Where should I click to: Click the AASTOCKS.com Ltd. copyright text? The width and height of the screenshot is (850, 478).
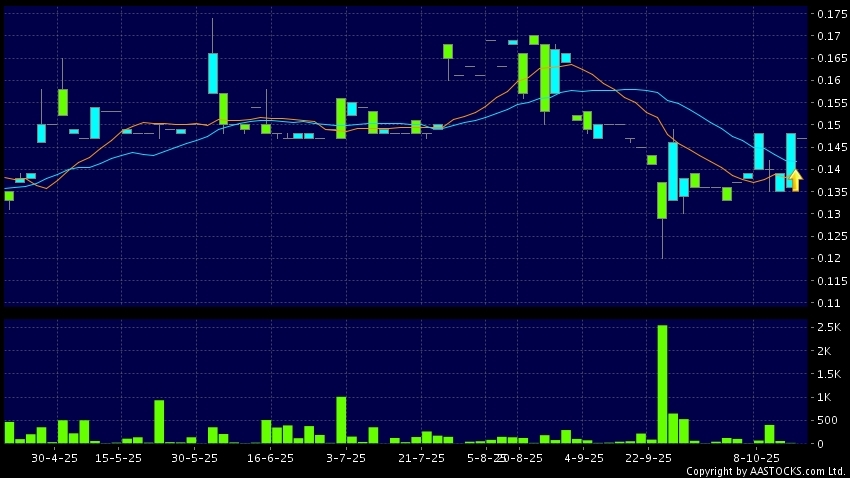765,471
